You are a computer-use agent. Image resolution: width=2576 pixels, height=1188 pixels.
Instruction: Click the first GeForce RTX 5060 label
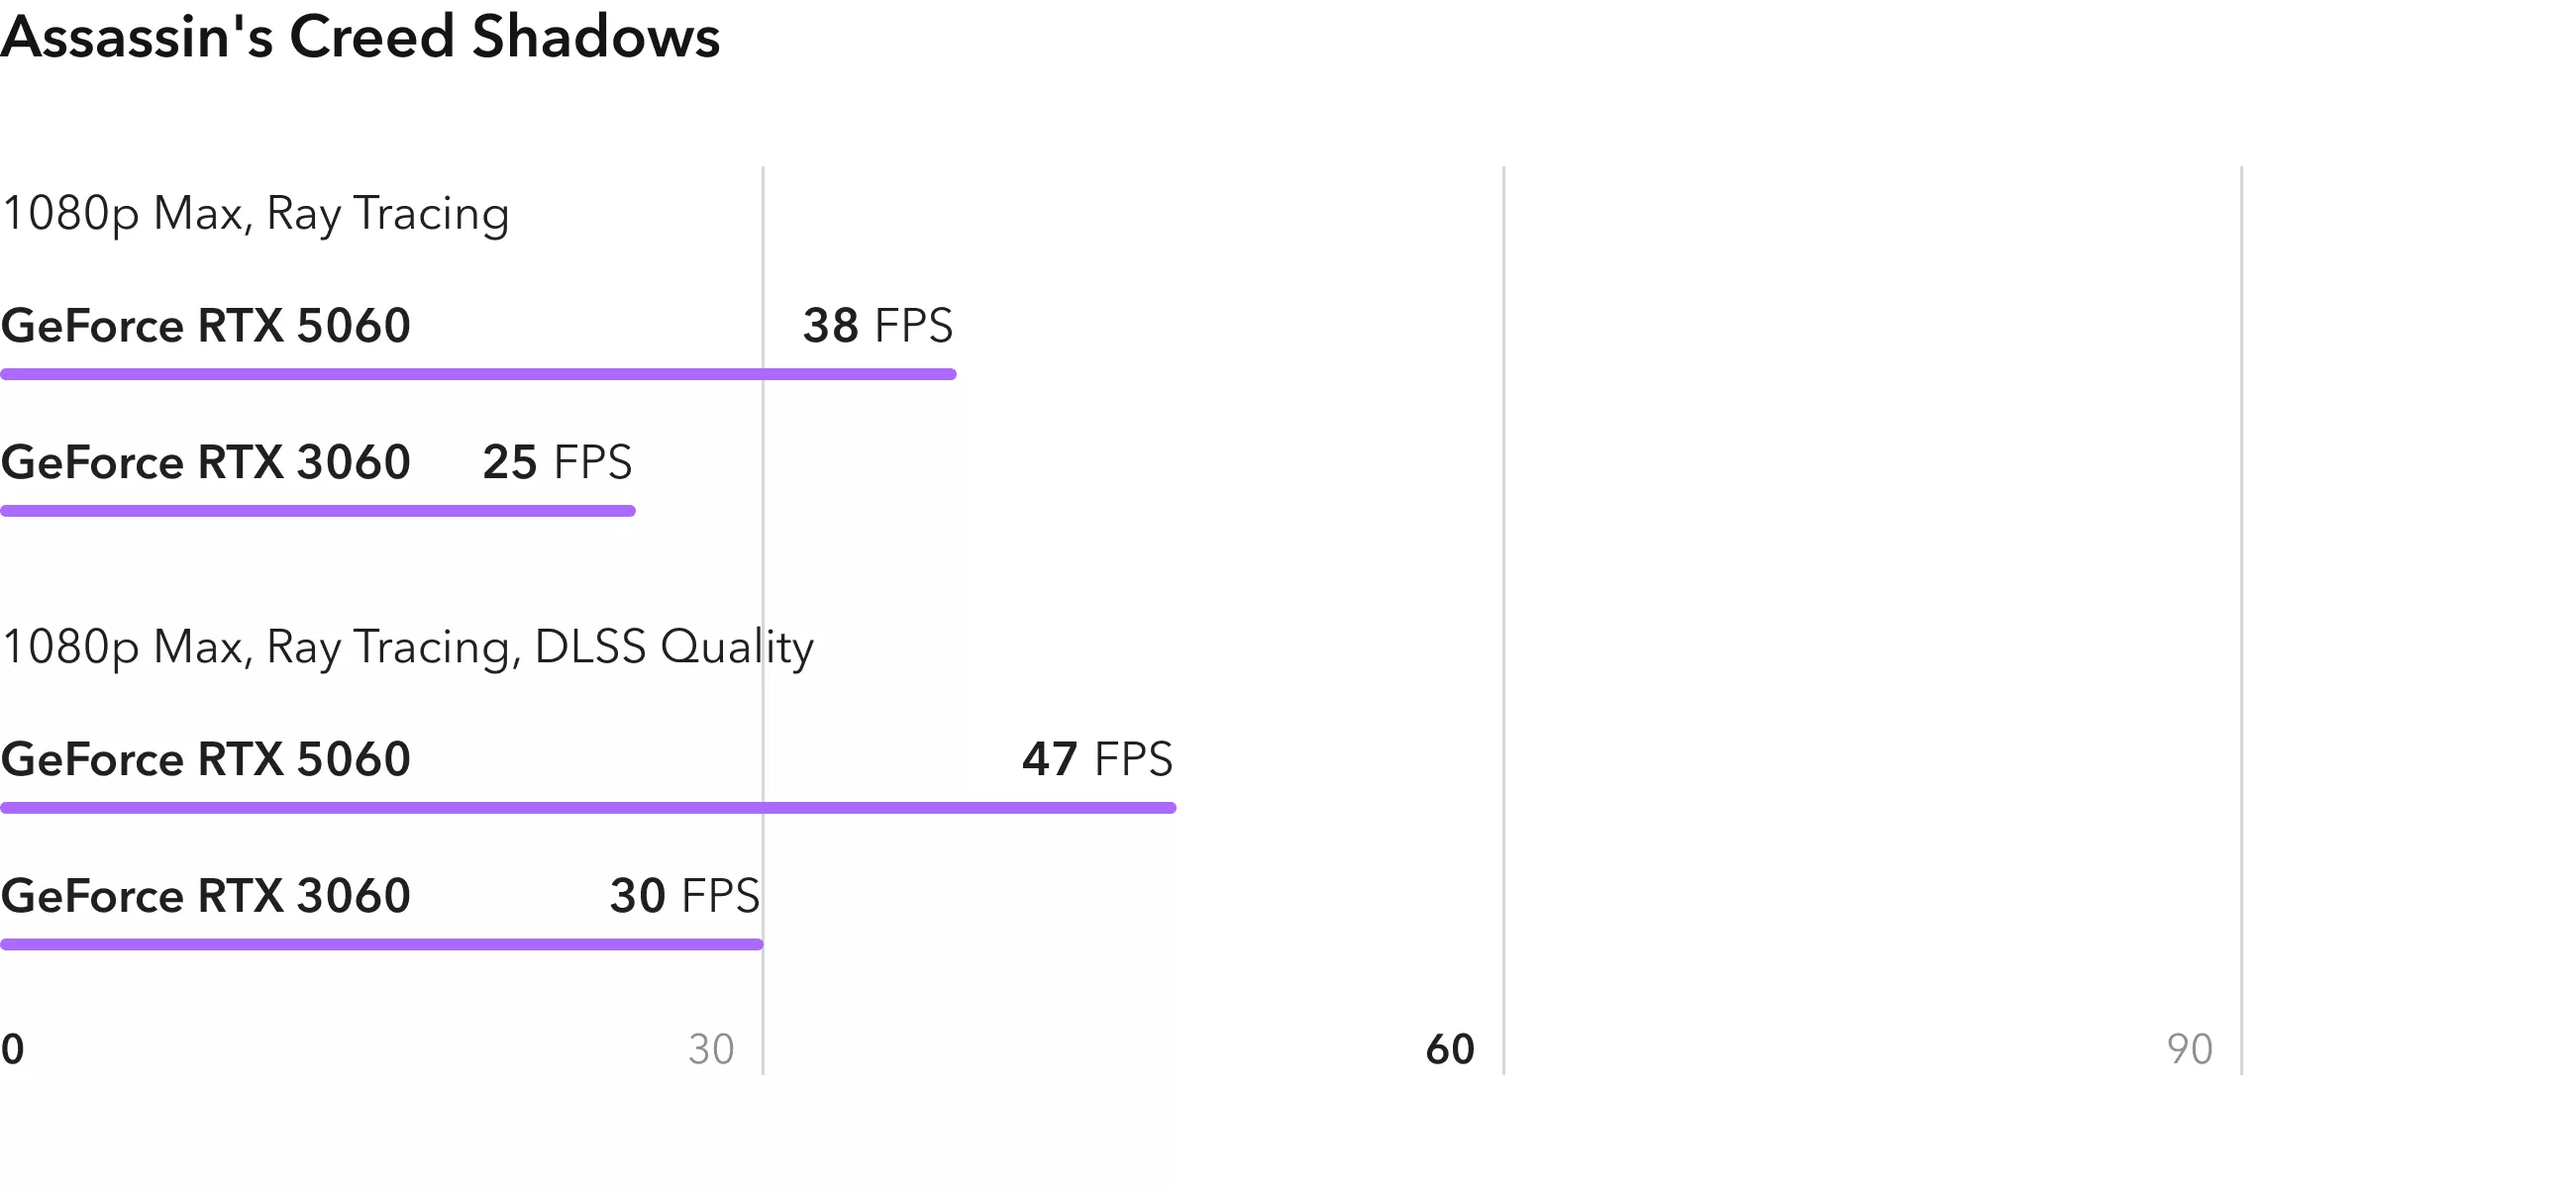[x=206, y=326]
